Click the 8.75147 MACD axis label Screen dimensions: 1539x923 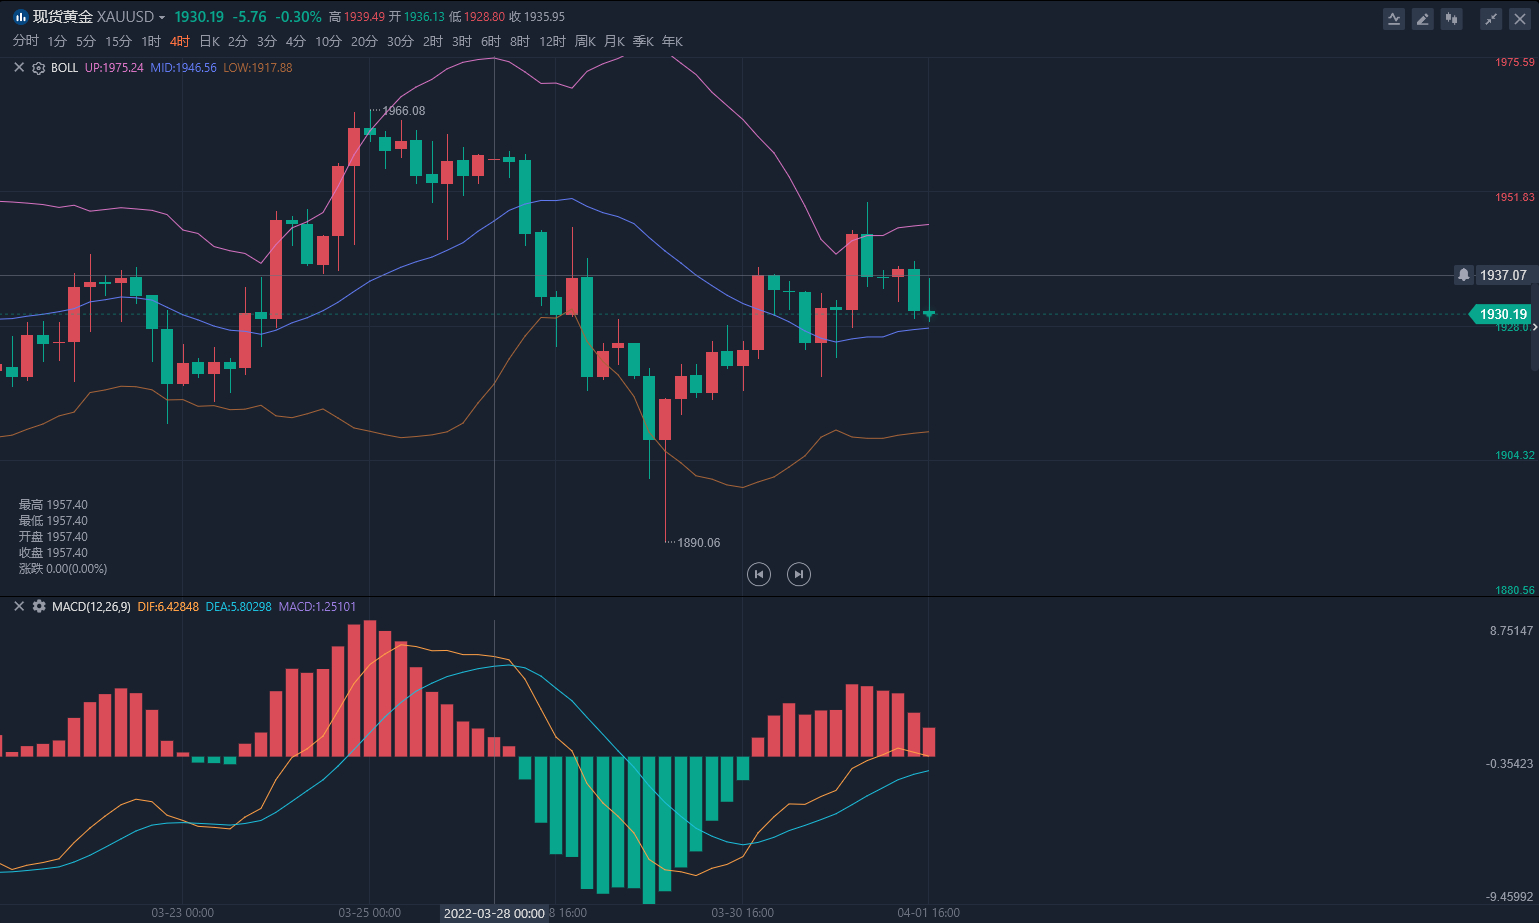(1511, 631)
